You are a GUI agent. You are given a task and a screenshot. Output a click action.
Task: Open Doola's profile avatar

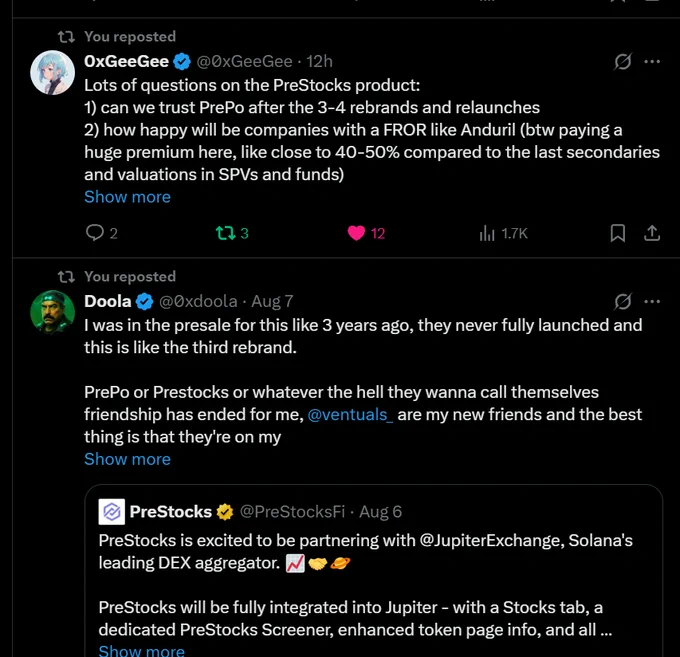(52, 312)
